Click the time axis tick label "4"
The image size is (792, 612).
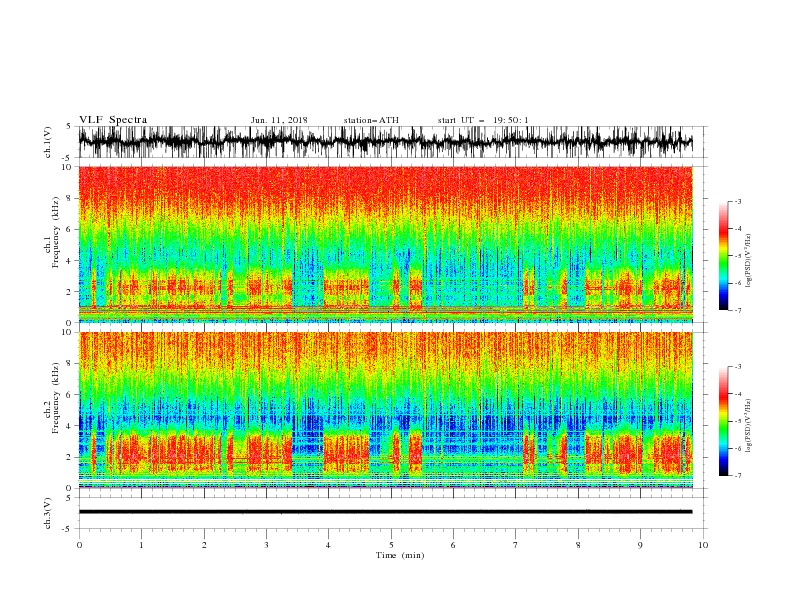coord(328,545)
